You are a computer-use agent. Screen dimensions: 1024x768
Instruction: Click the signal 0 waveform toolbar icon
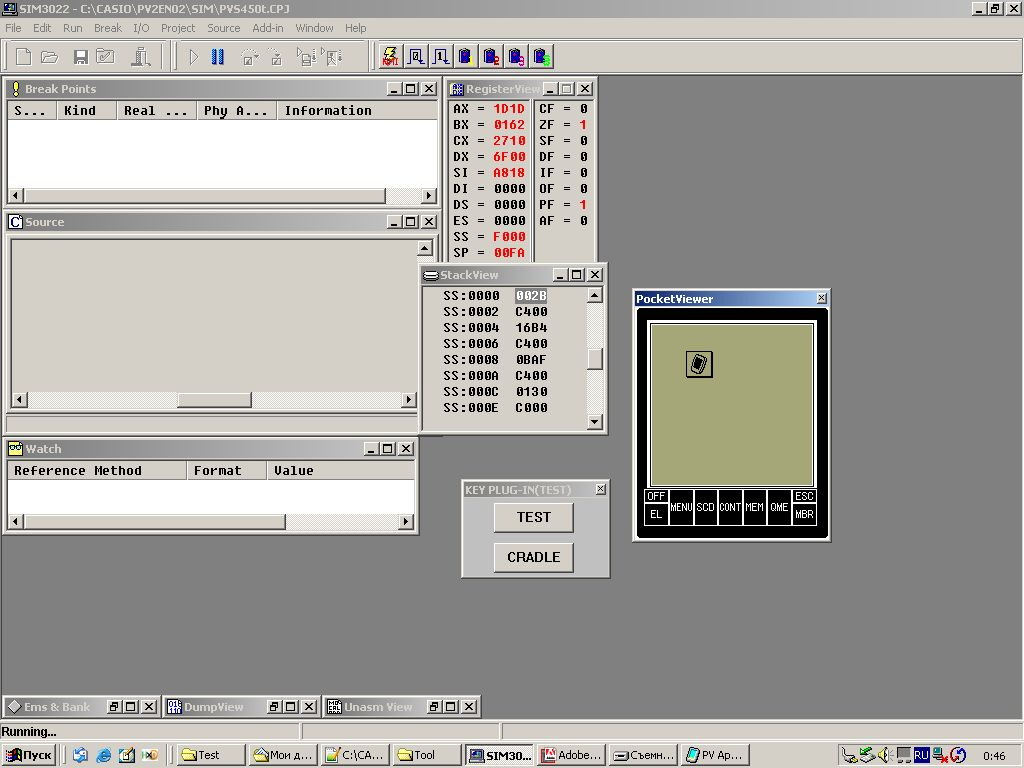coord(416,57)
